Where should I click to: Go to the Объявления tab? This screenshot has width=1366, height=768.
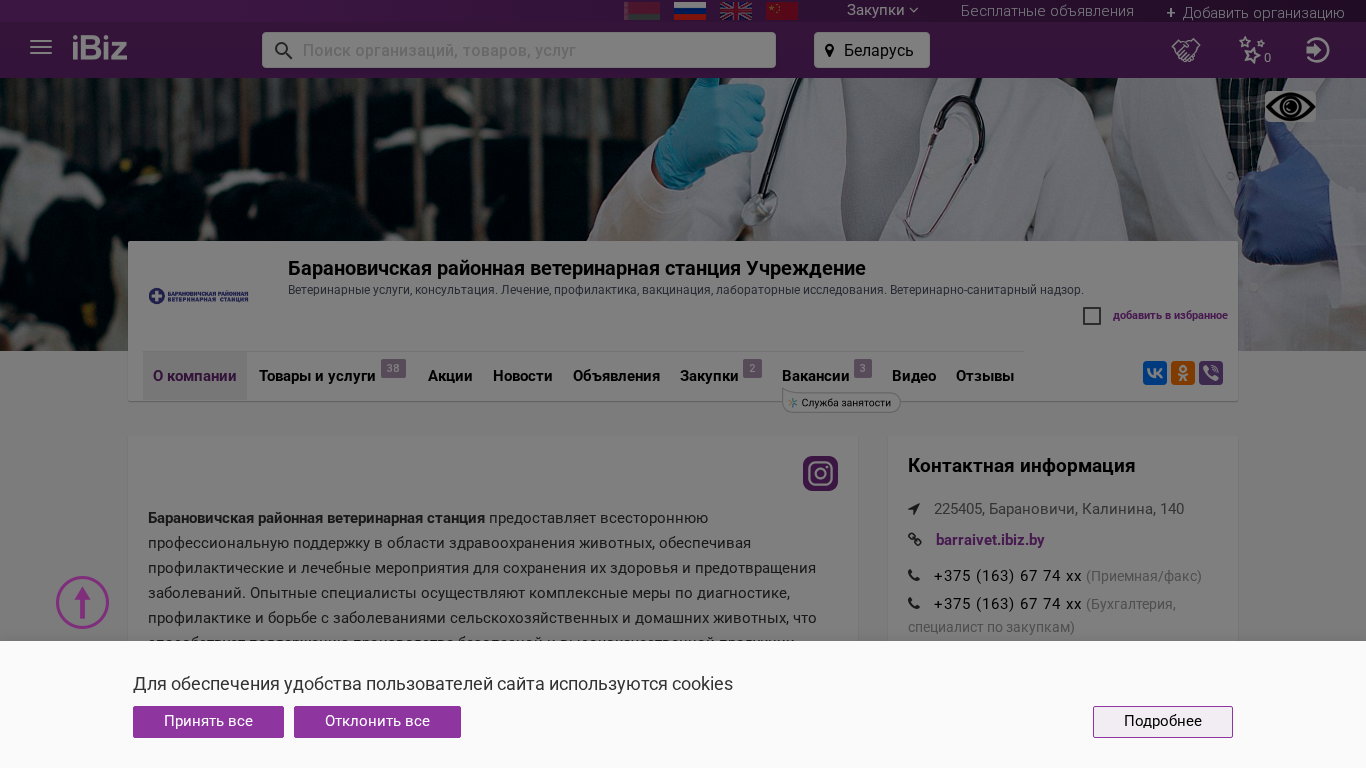pos(616,376)
